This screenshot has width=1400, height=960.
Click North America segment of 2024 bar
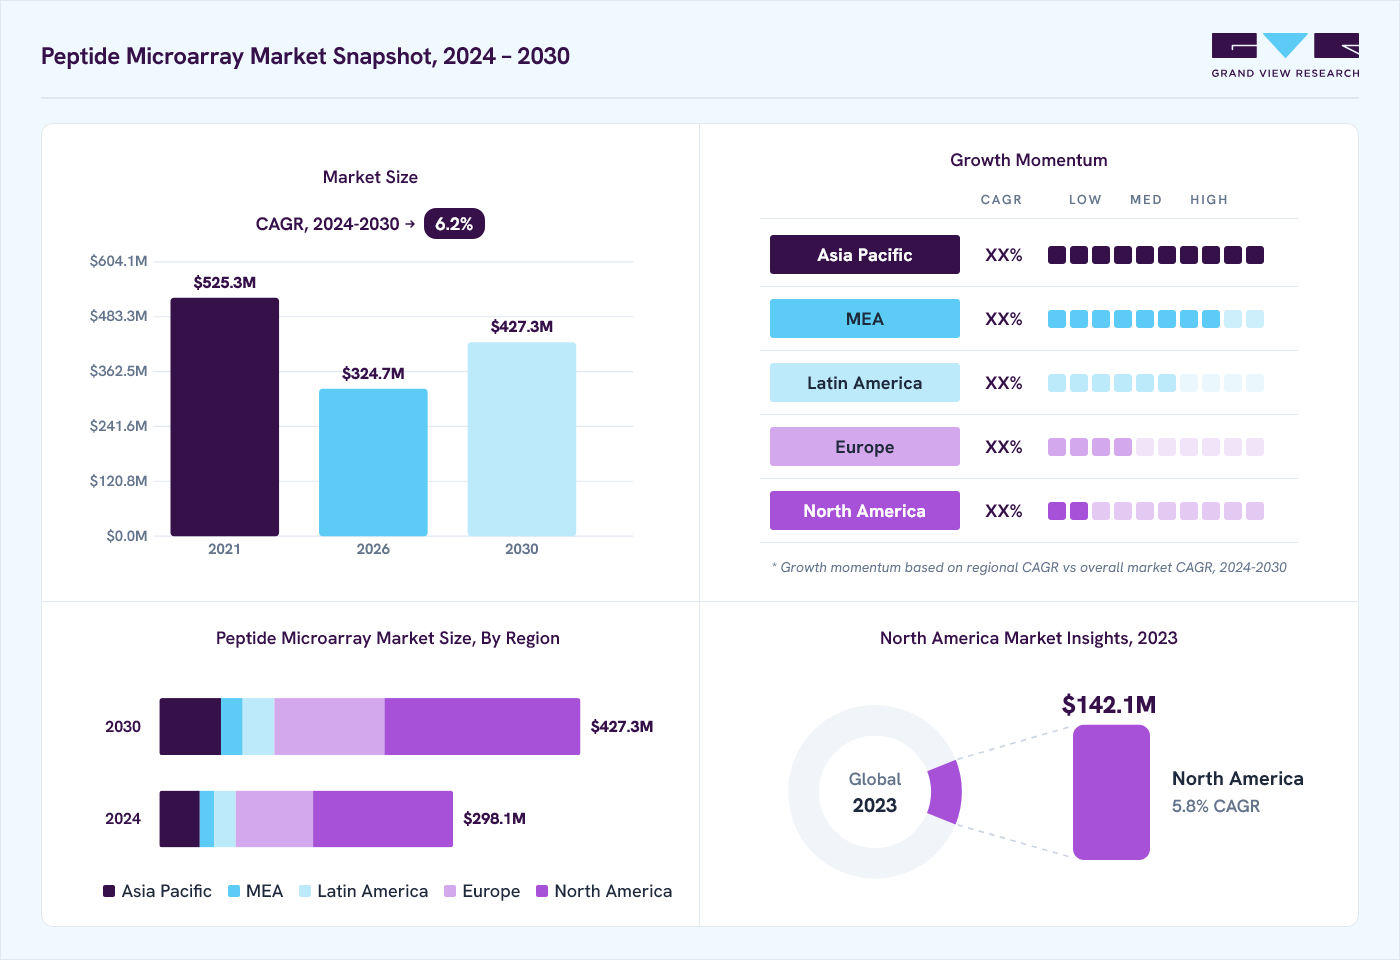(x=383, y=819)
